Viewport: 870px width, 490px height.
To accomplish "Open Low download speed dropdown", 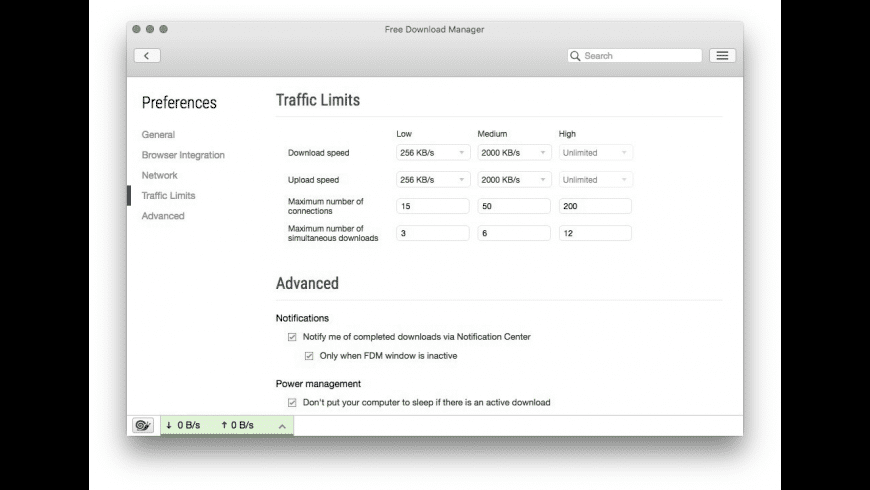I will tap(433, 153).
